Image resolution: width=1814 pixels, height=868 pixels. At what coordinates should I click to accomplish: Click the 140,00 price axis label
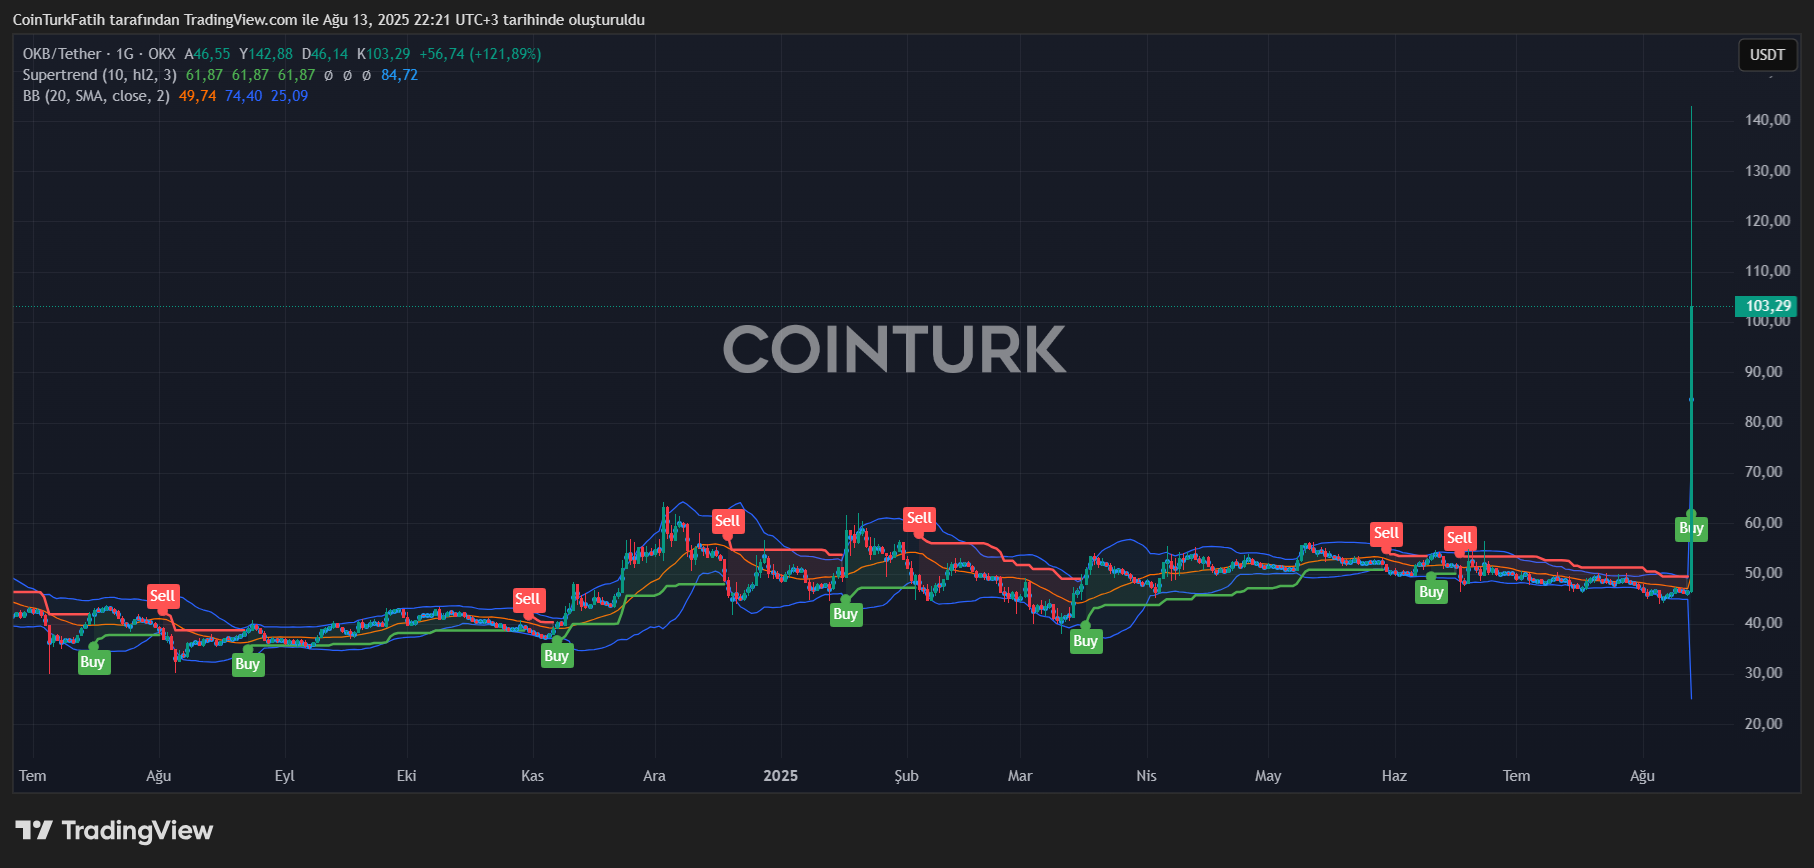pyautogui.click(x=1767, y=120)
